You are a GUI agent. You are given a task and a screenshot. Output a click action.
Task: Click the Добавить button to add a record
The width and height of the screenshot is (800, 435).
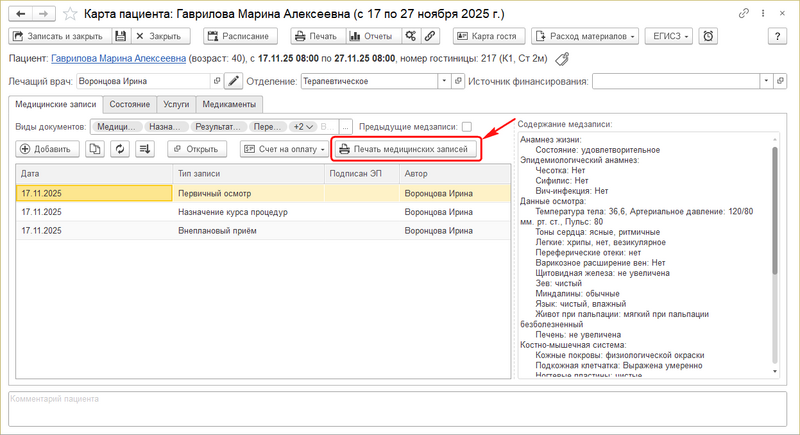pos(47,149)
